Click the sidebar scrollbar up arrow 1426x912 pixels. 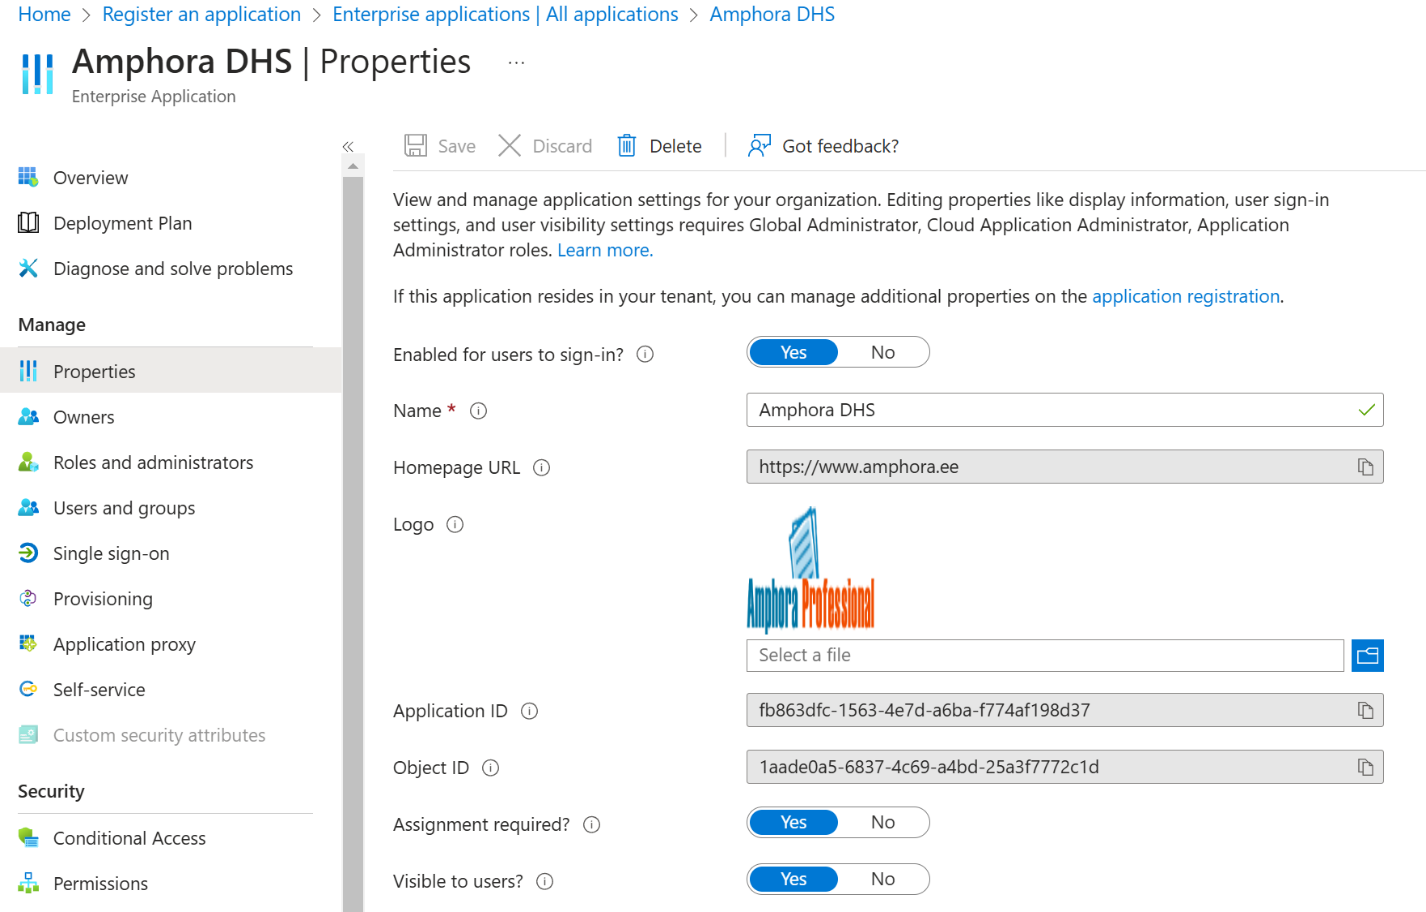coord(353,166)
